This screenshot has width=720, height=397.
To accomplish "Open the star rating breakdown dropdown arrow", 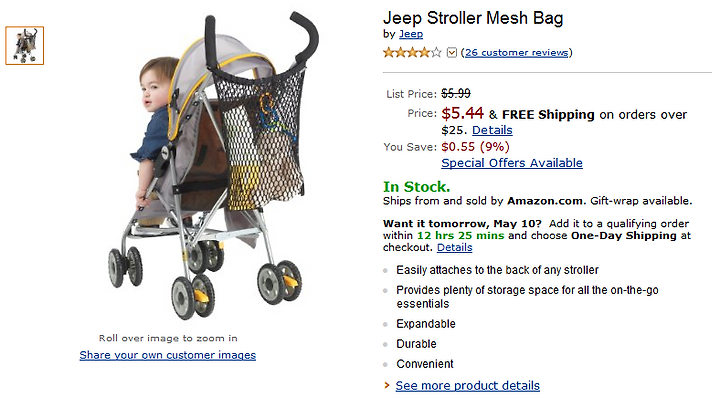I will (x=452, y=53).
